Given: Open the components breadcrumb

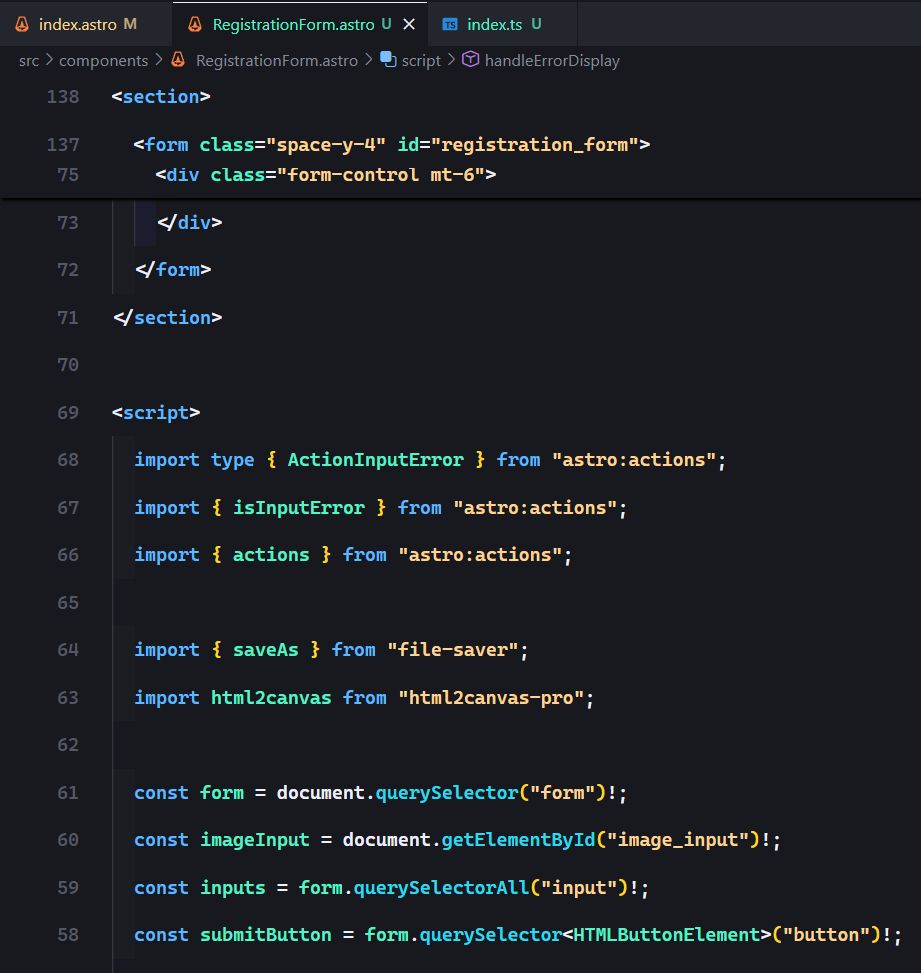Looking at the screenshot, I should pyautogui.click(x=104, y=60).
